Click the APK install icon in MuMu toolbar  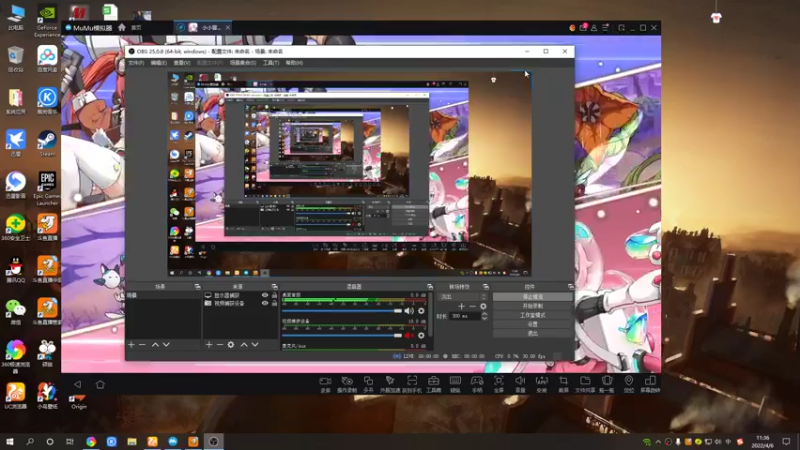541,381
